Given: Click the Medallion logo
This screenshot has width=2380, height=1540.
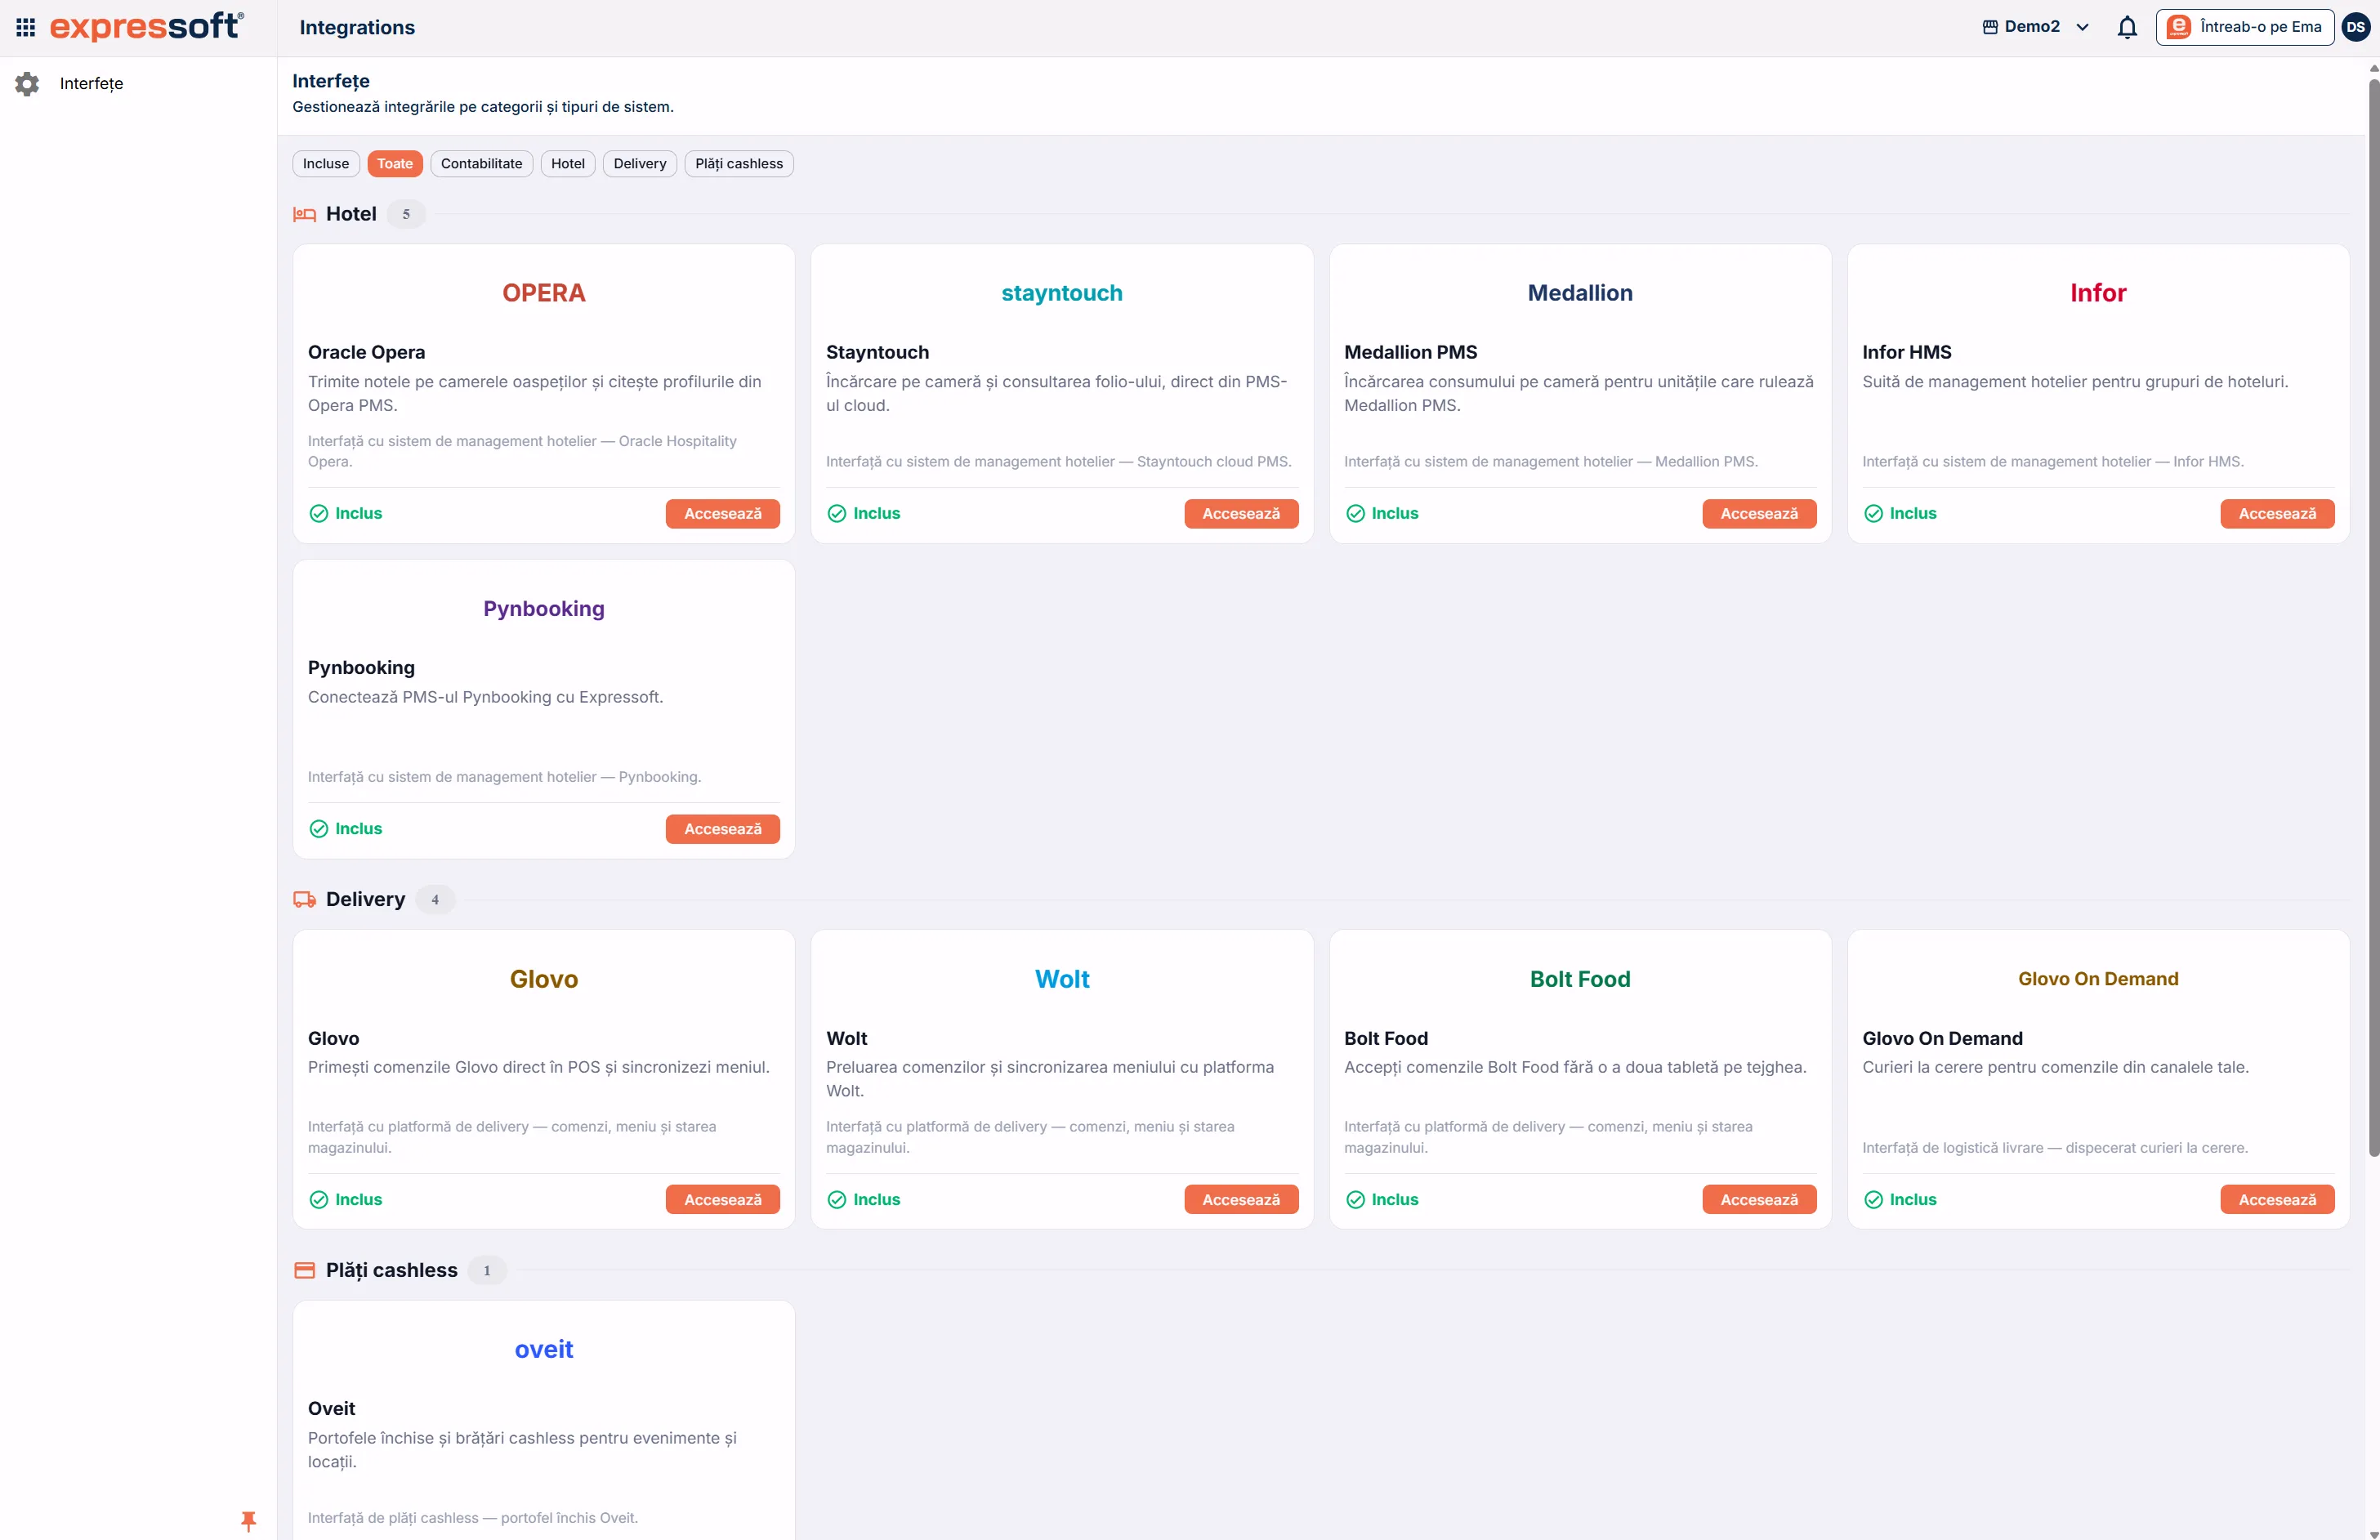Looking at the screenshot, I should coord(1580,293).
